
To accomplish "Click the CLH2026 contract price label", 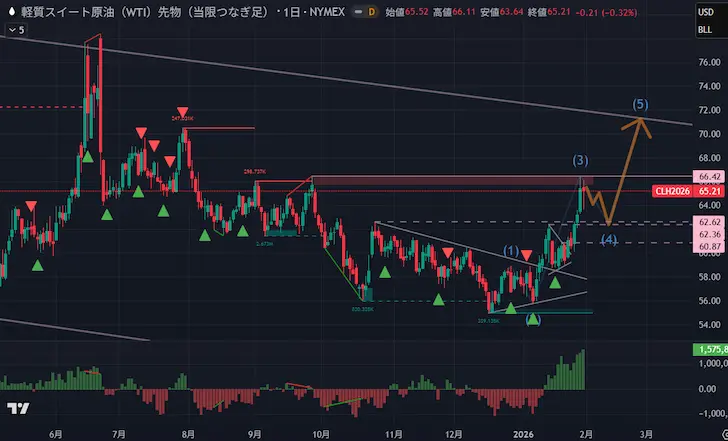I will 674,191.
